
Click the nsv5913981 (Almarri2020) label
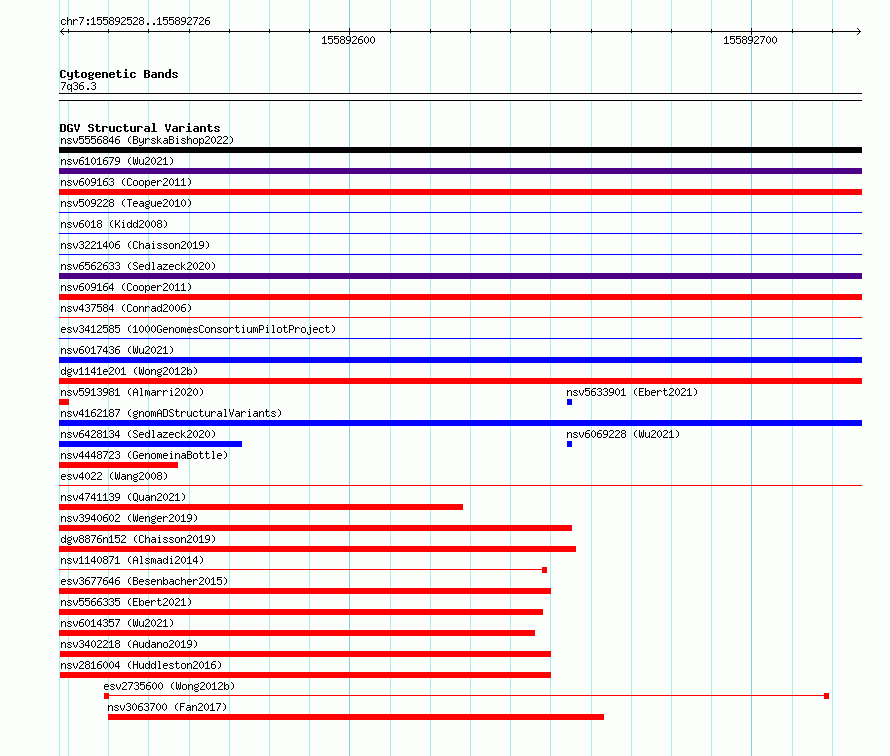pos(132,392)
